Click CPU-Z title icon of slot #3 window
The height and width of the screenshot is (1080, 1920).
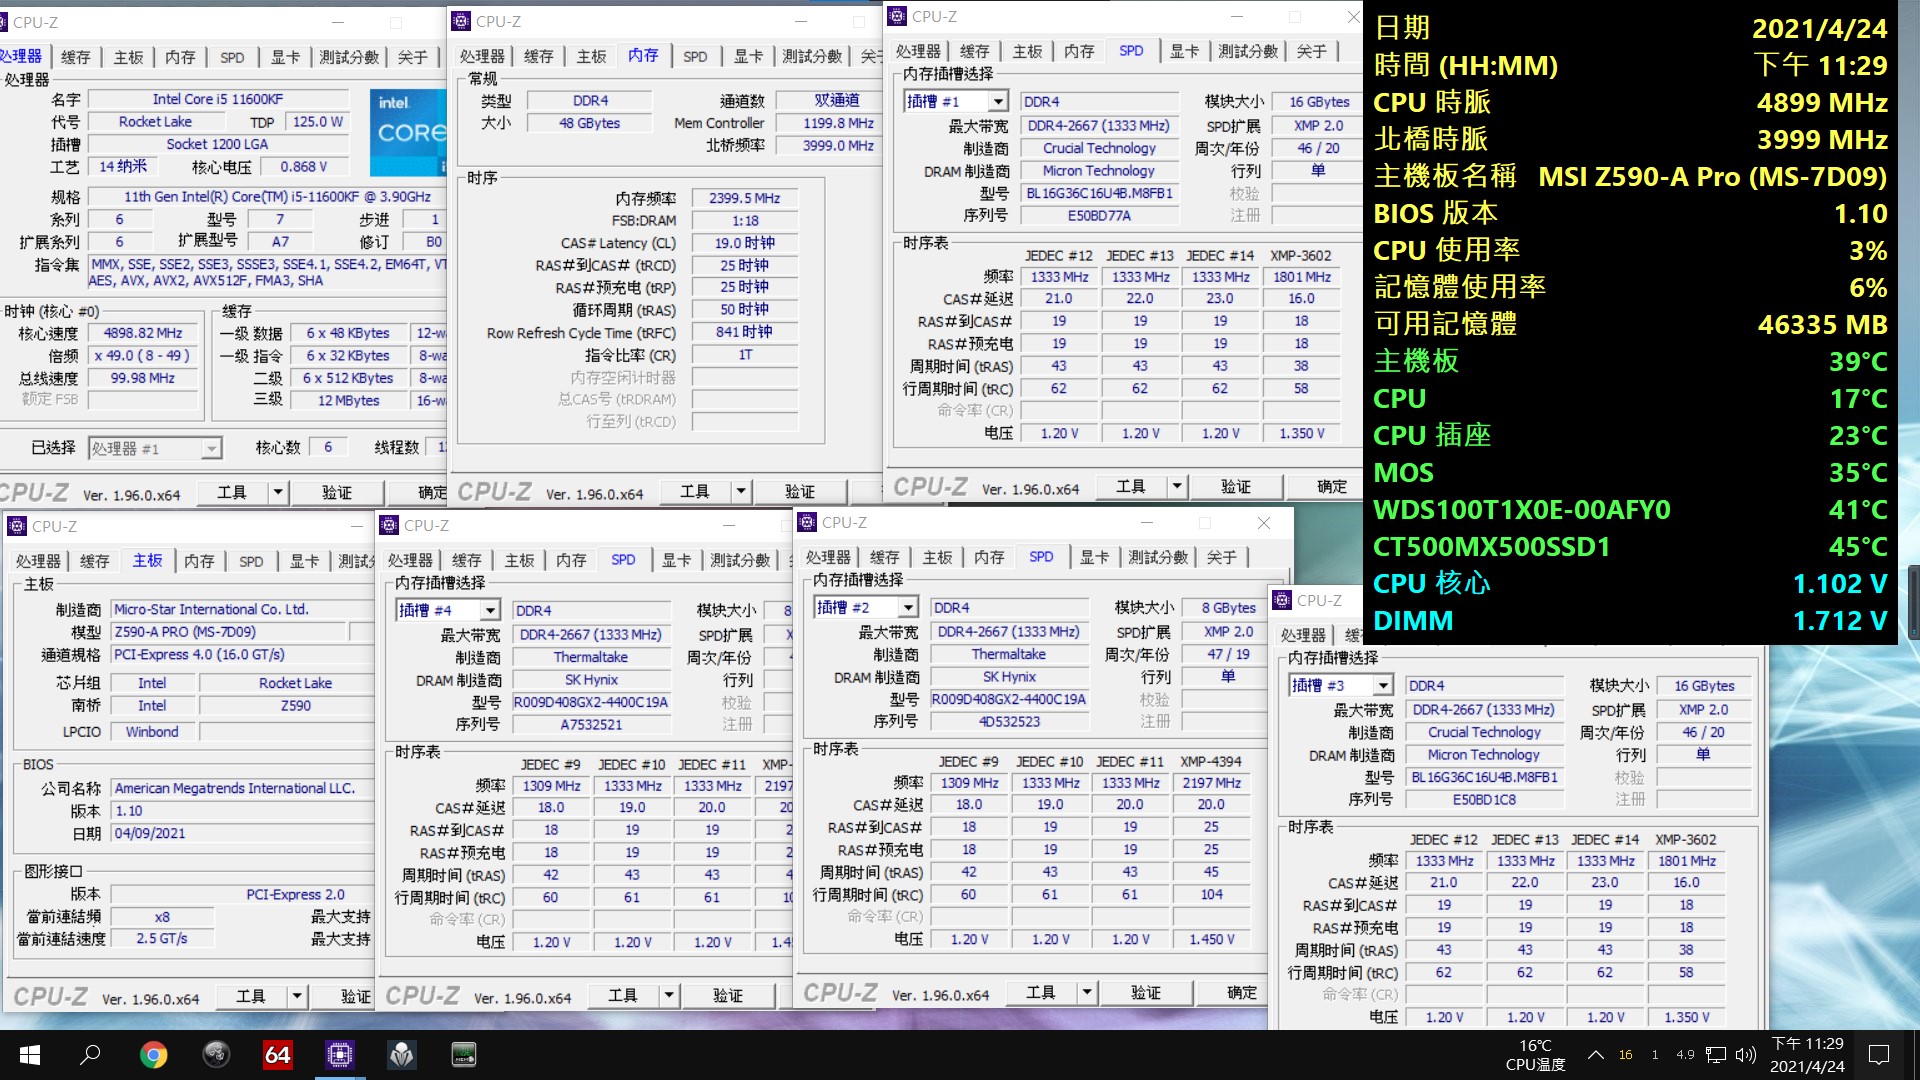coord(1282,600)
